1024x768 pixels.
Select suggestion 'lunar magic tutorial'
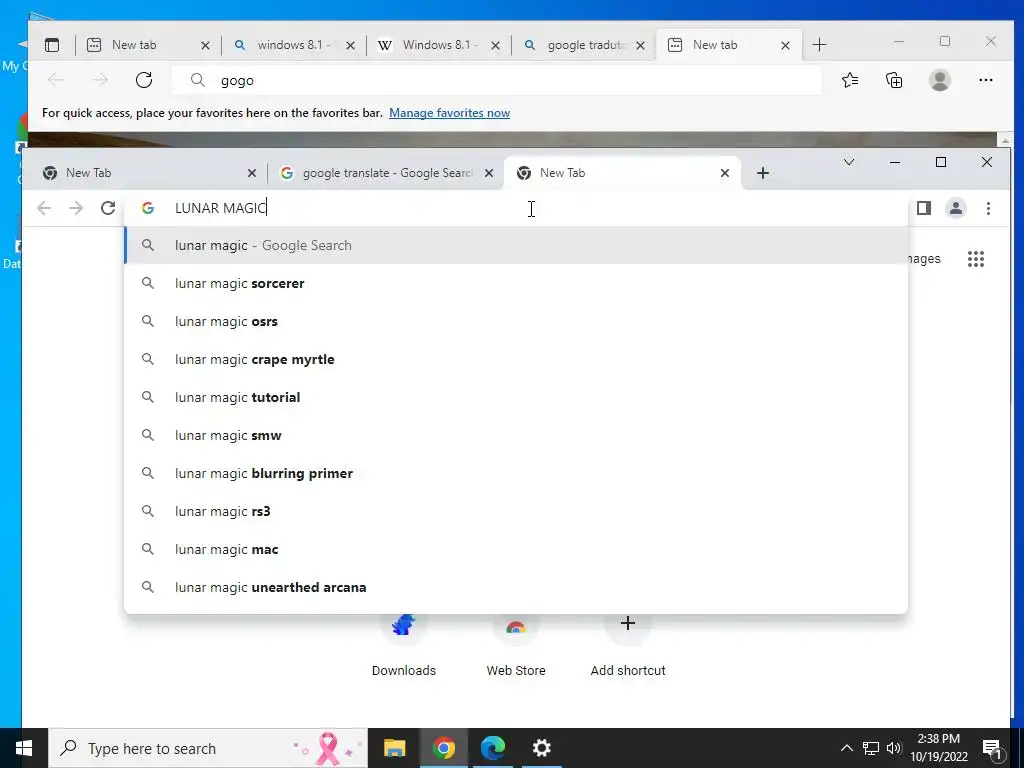pyautogui.click(x=516, y=397)
